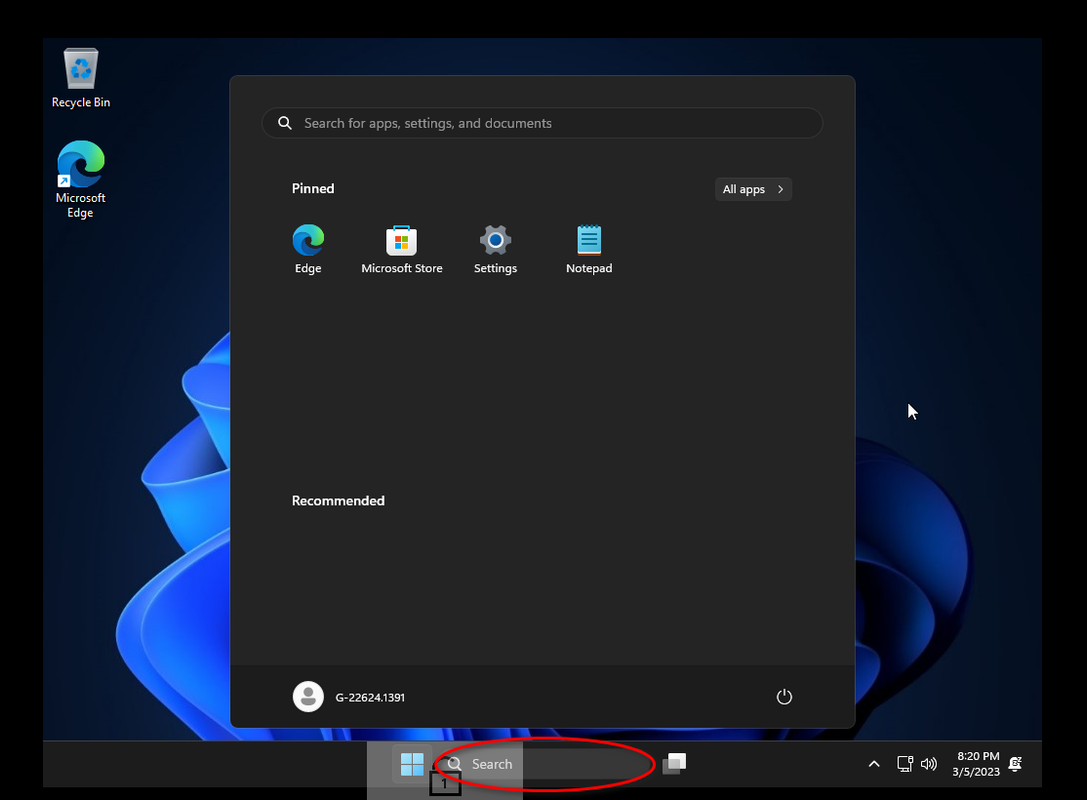
Task: Open the Recycle Bin on the desktop
Action: [x=81, y=78]
